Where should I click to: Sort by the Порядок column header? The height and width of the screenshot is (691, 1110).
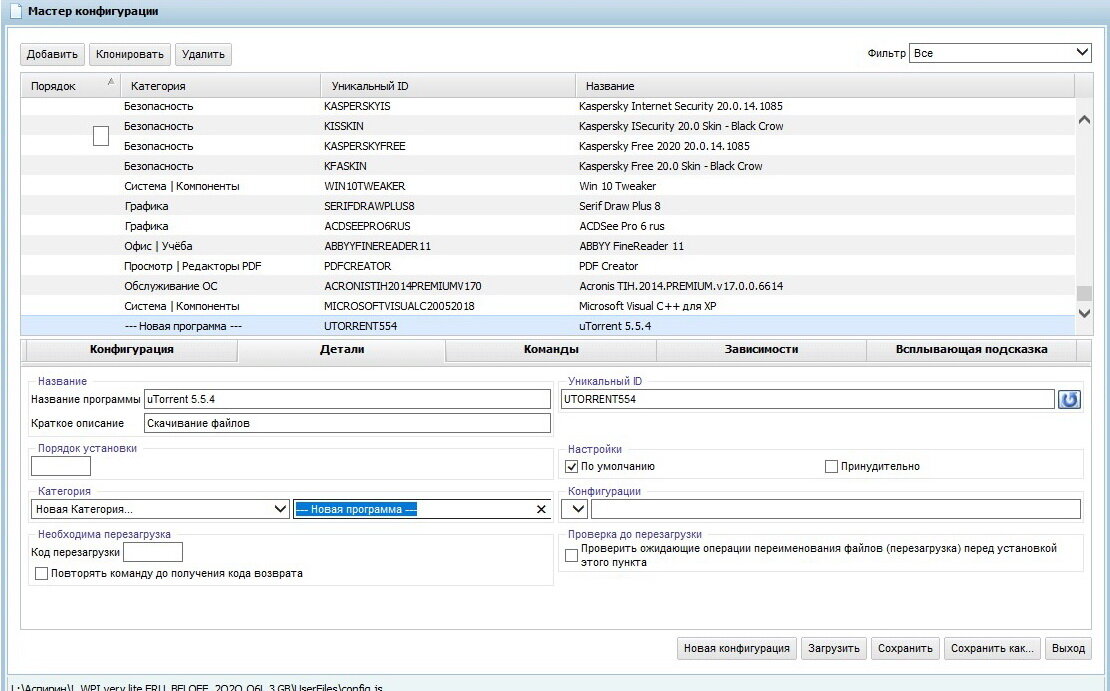70,86
